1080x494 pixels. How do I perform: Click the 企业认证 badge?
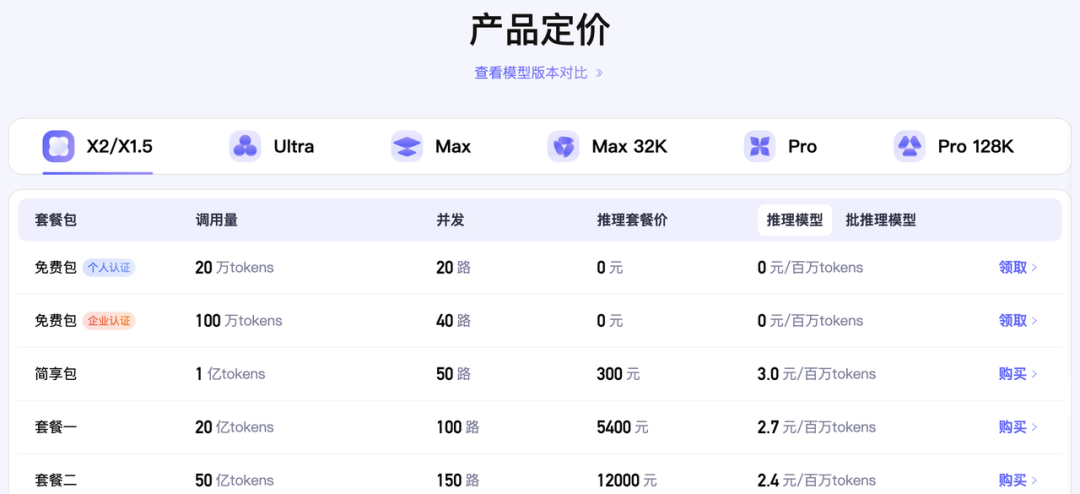tap(109, 321)
